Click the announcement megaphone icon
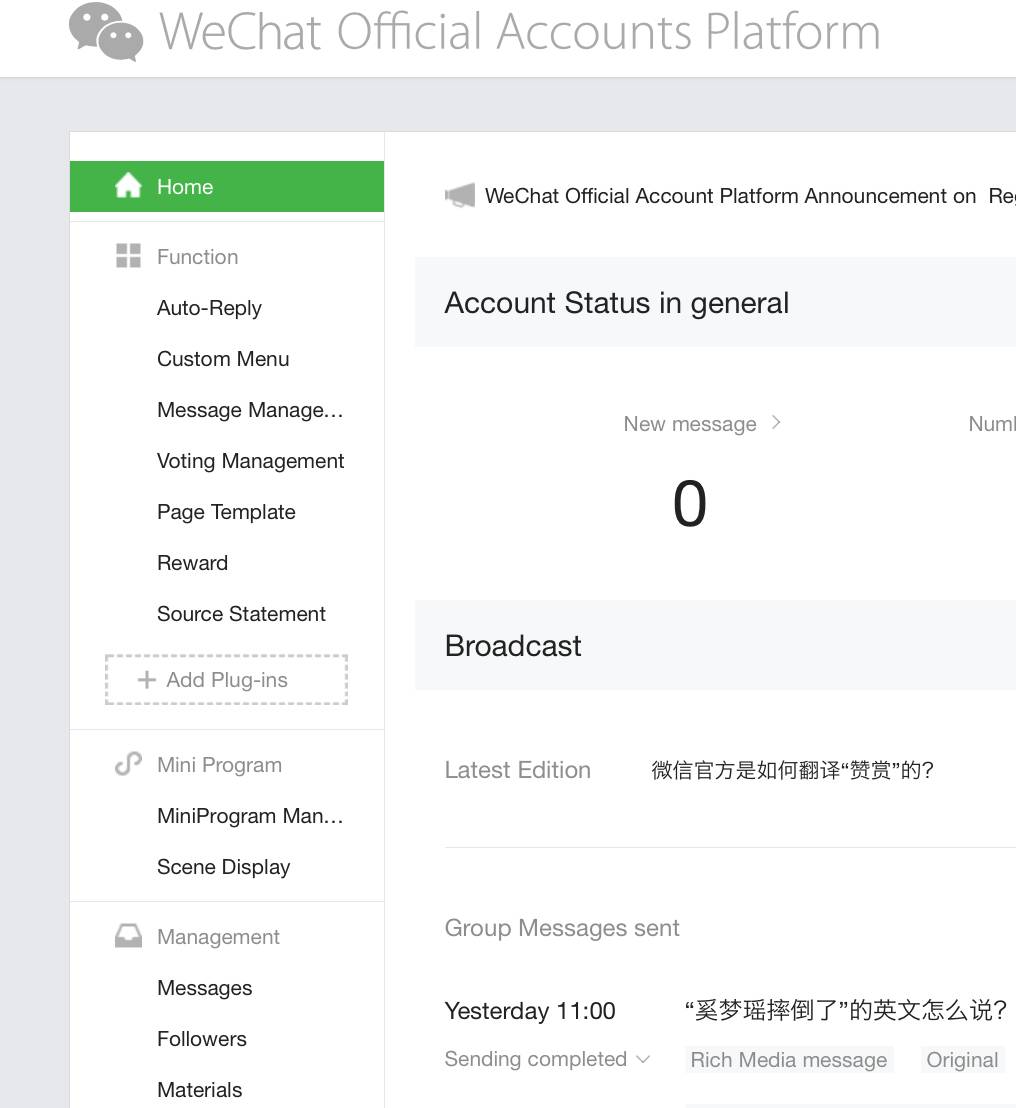 460,195
